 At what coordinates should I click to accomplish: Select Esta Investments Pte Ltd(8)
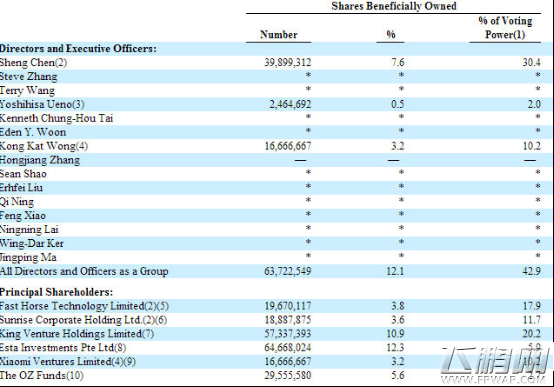63,348
